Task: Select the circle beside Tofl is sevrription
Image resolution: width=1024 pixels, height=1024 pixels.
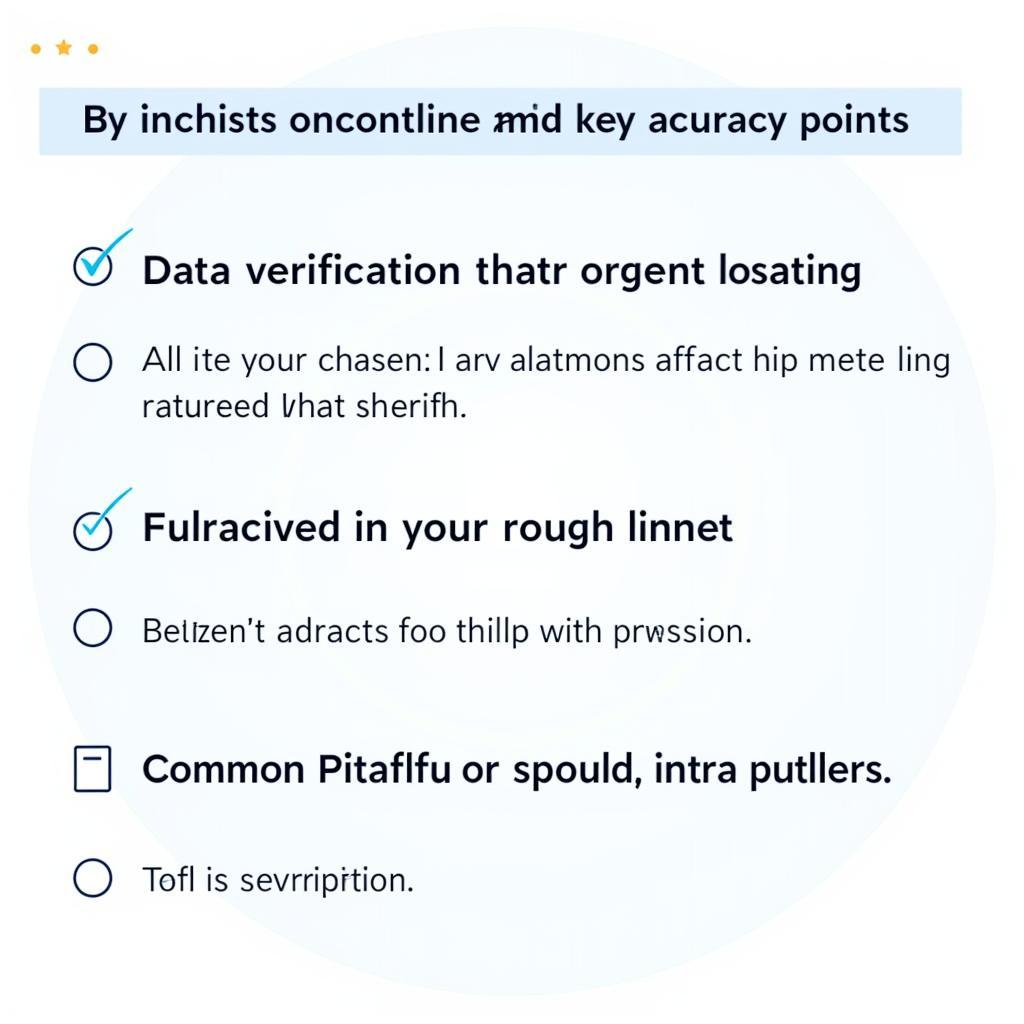Action: (x=93, y=877)
